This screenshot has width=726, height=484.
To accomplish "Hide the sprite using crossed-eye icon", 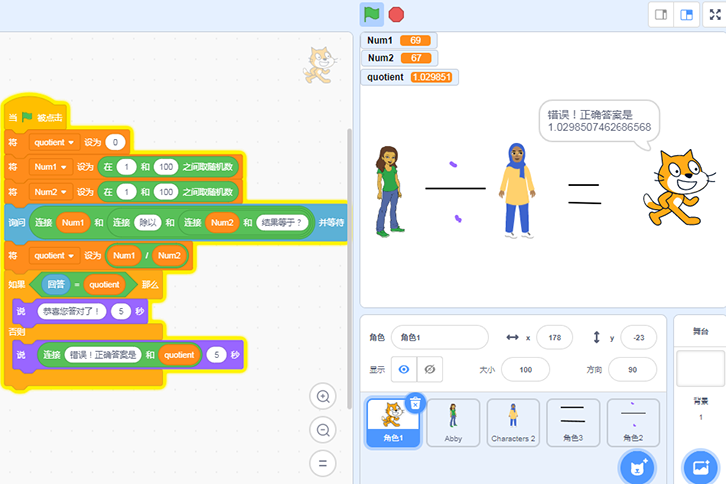I will click(430, 369).
